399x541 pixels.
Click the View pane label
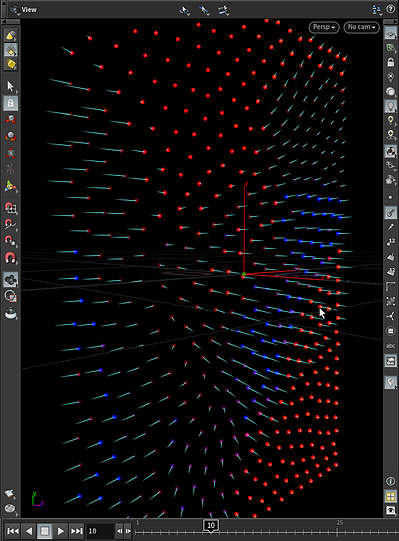tap(29, 10)
